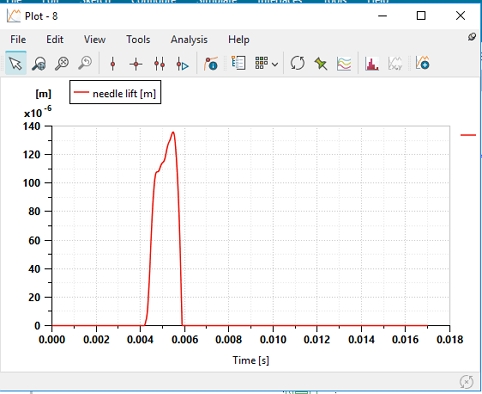The height and width of the screenshot is (394, 482).
Task: Click the 0.018 x-axis tick label
Action: [x=450, y=339]
